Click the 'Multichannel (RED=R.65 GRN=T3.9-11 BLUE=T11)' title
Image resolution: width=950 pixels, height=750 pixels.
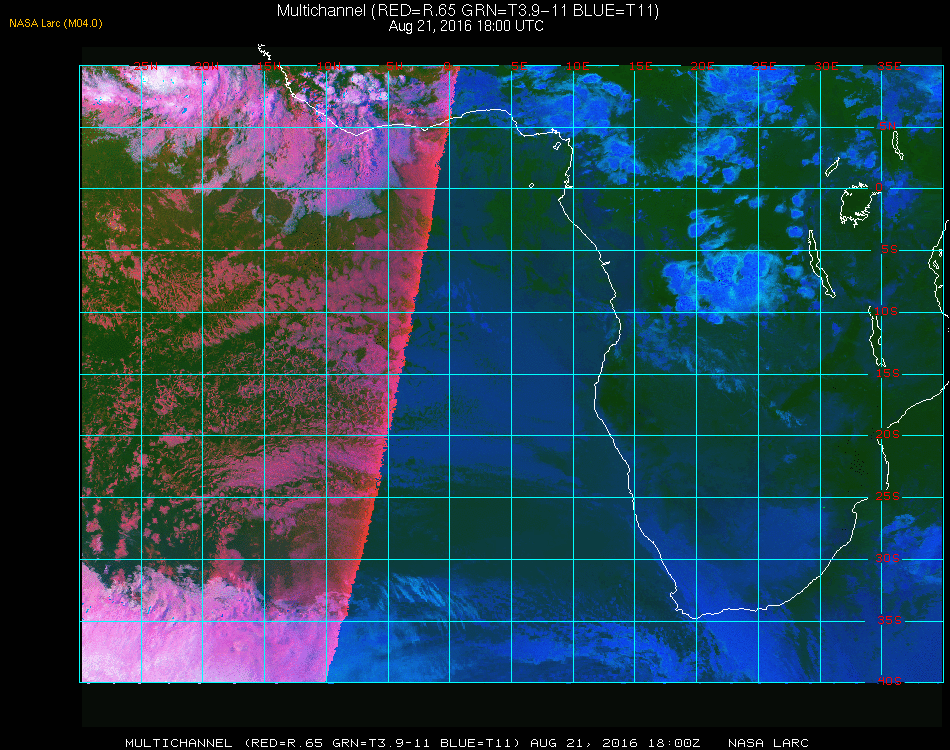pyautogui.click(x=468, y=10)
